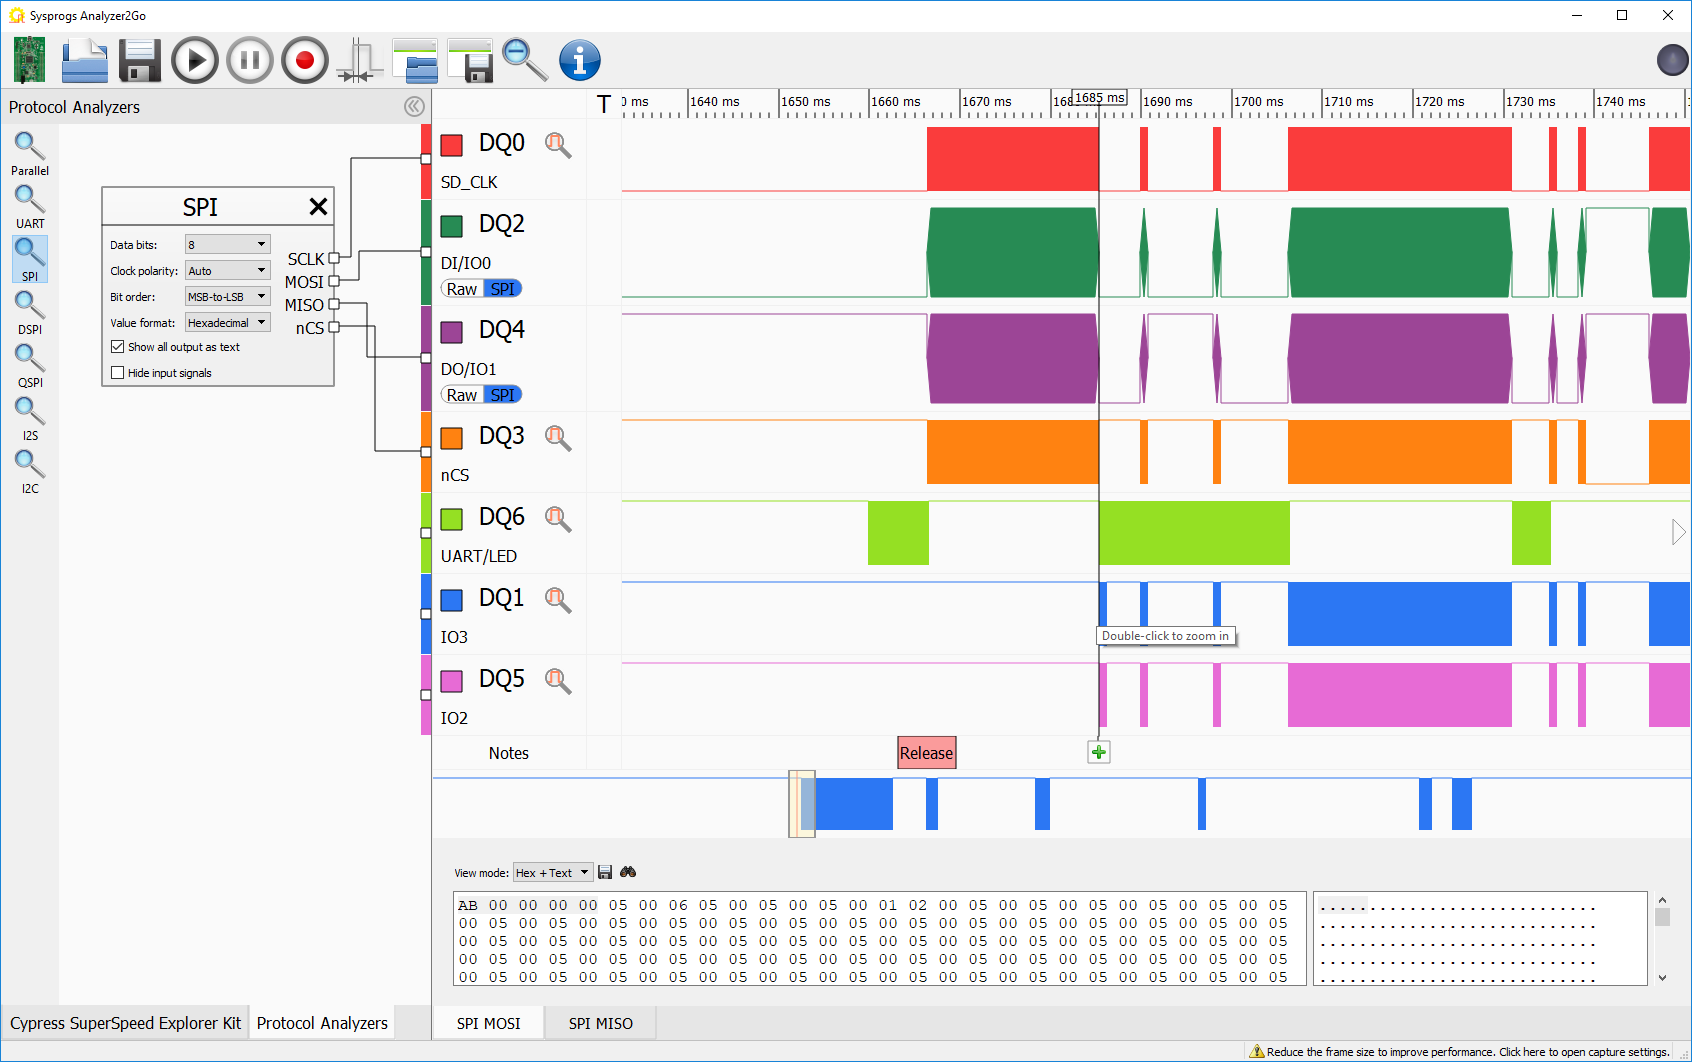Start playback with the play button
1692x1062 pixels.
pyautogui.click(x=195, y=60)
